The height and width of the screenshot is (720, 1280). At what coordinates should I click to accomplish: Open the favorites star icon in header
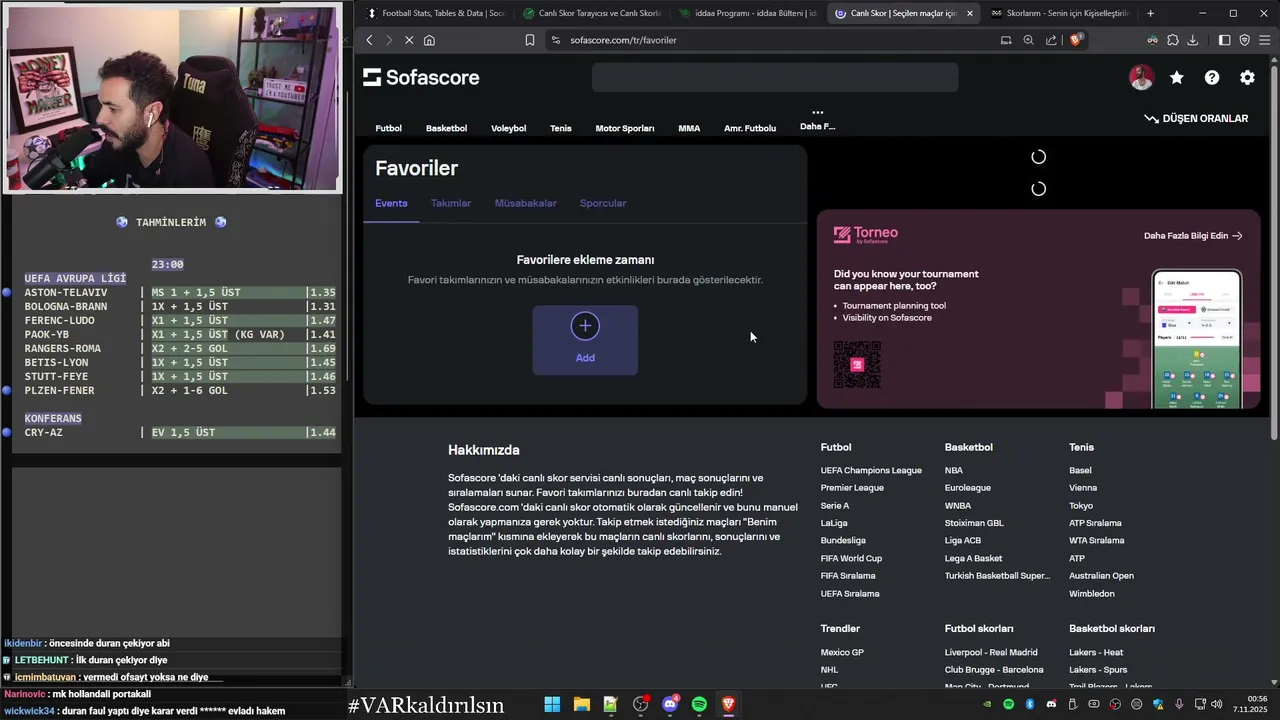(1176, 77)
